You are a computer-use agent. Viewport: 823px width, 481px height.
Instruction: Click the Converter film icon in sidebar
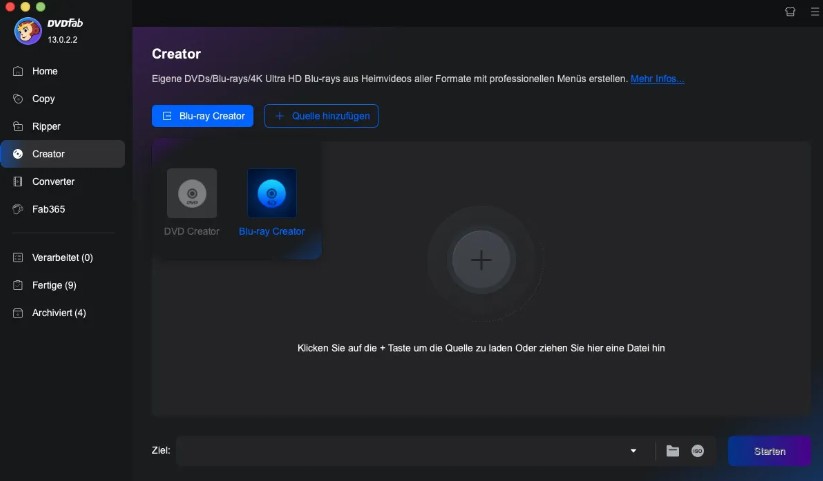(18, 182)
